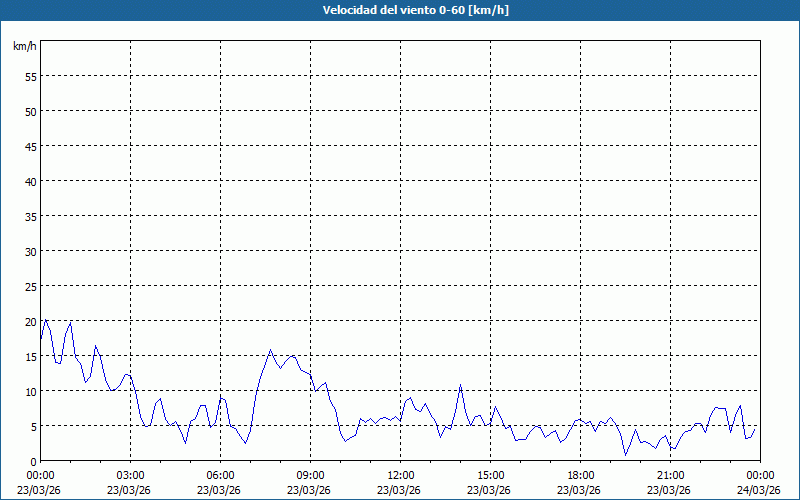Select the 18:00 time label on the x-axis
The image size is (800, 500).
[x=580, y=475]
